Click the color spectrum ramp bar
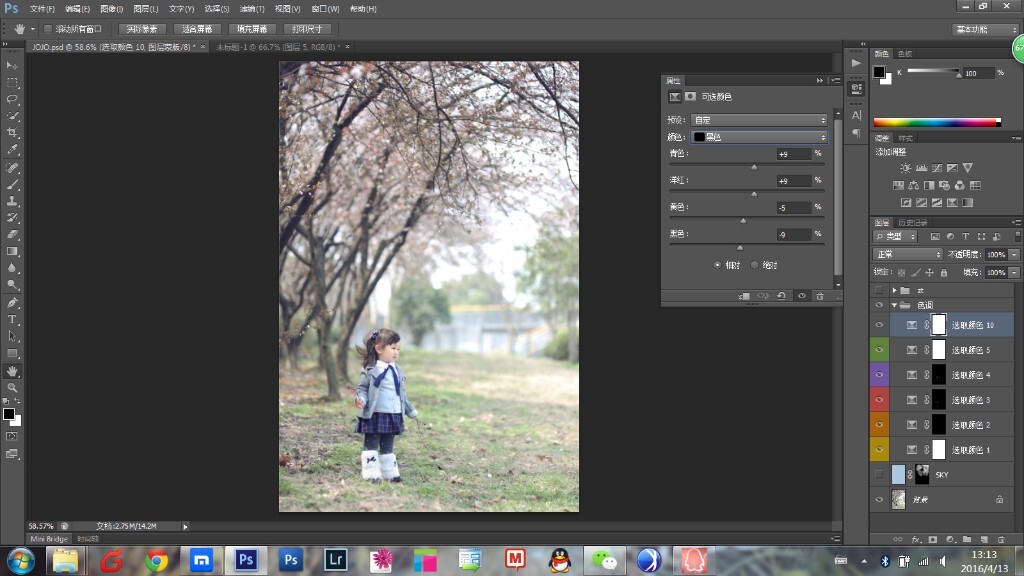 pos(936,122)
